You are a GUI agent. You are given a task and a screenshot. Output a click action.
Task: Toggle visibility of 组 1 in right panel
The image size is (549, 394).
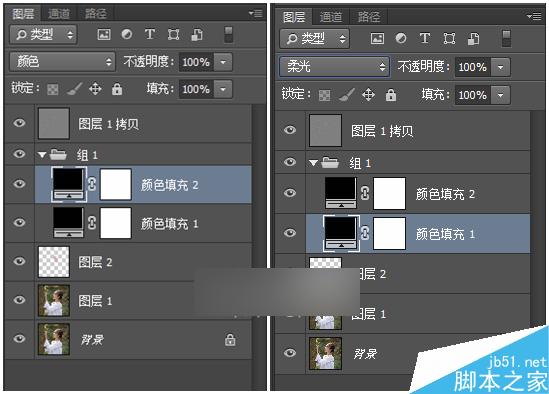[290, 162]
